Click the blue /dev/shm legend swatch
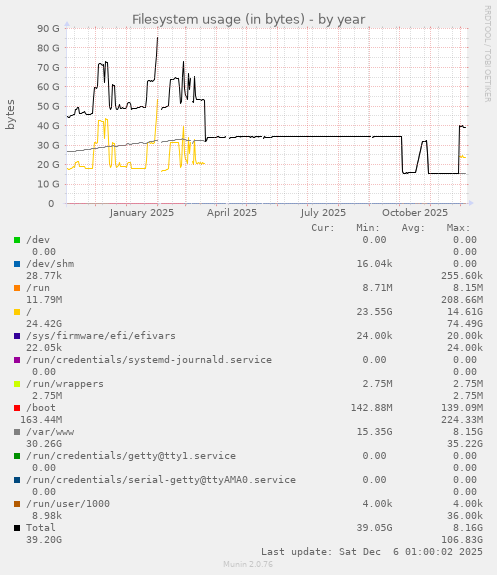The width and height of the screenshot is (497, 575). [x=17, y=264]
